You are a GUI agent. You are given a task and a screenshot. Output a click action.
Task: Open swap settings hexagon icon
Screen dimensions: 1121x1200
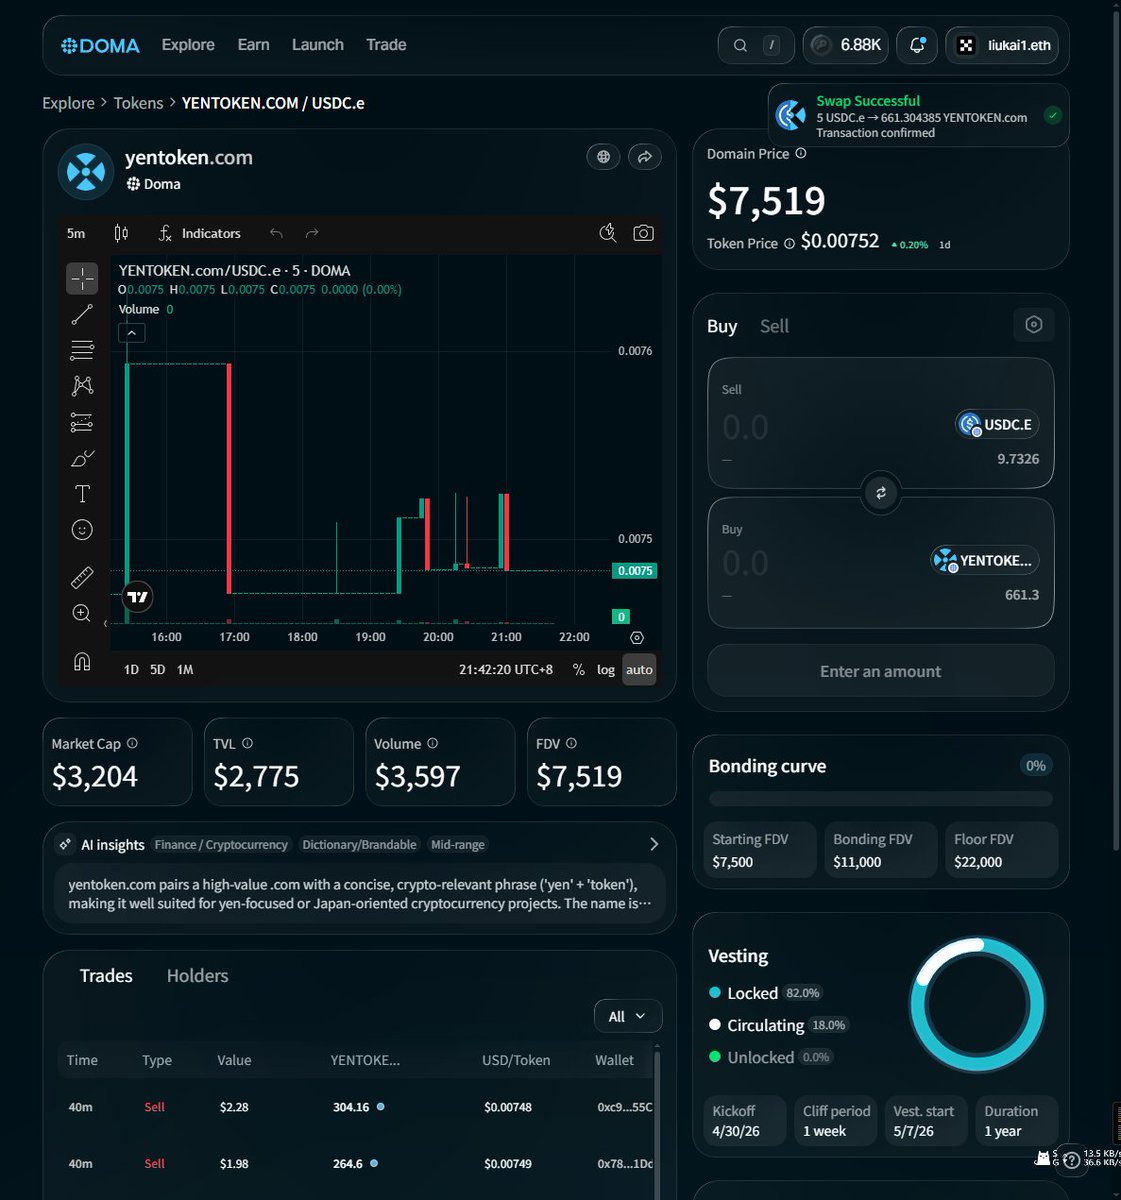click(1034, 324)
